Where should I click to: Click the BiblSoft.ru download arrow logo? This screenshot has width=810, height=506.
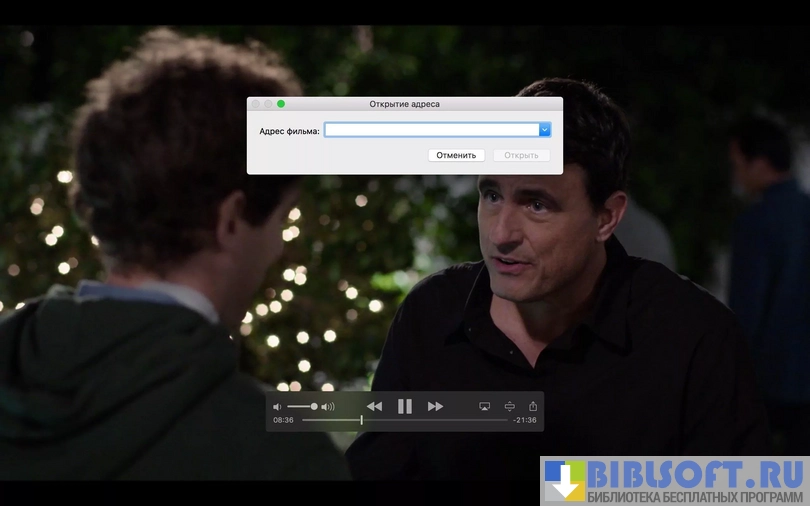[565, 481]
